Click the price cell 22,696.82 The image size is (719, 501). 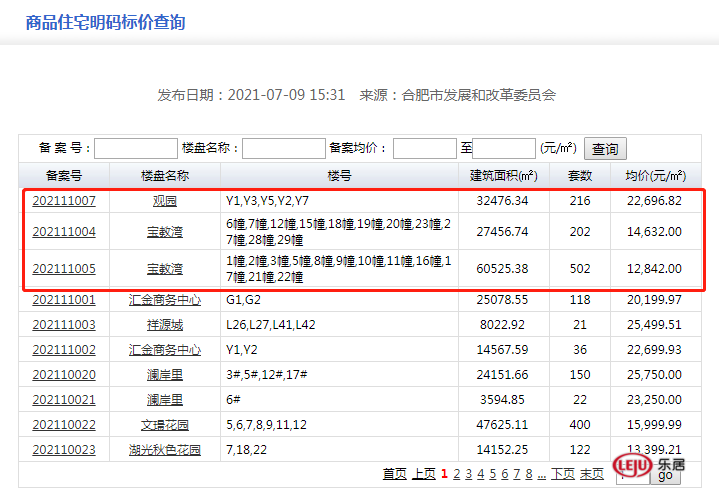pyautogui.click(x=654, y=201)
